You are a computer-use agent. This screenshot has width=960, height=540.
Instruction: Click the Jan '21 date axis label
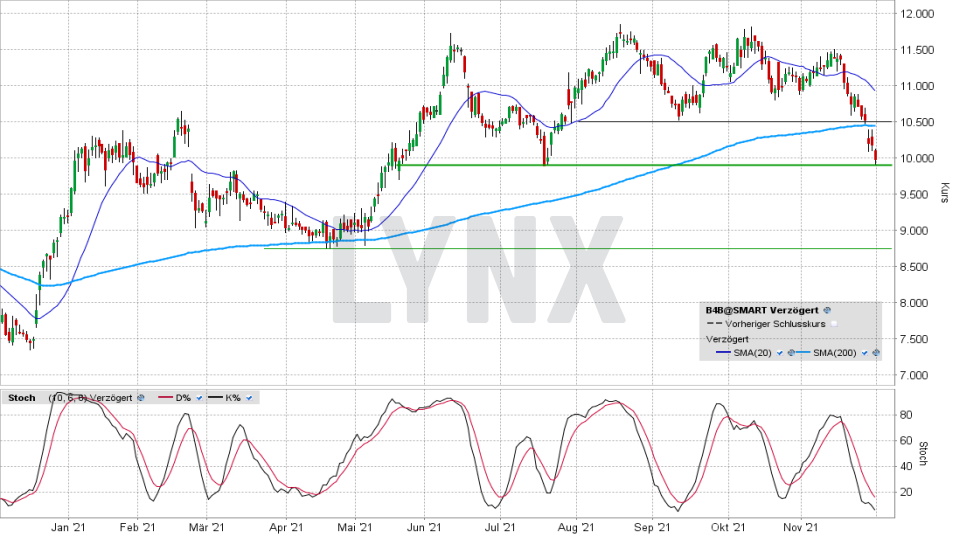pos(68,527)
